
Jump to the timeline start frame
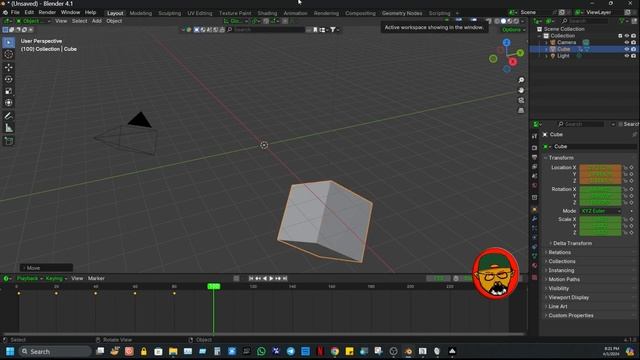251,278
